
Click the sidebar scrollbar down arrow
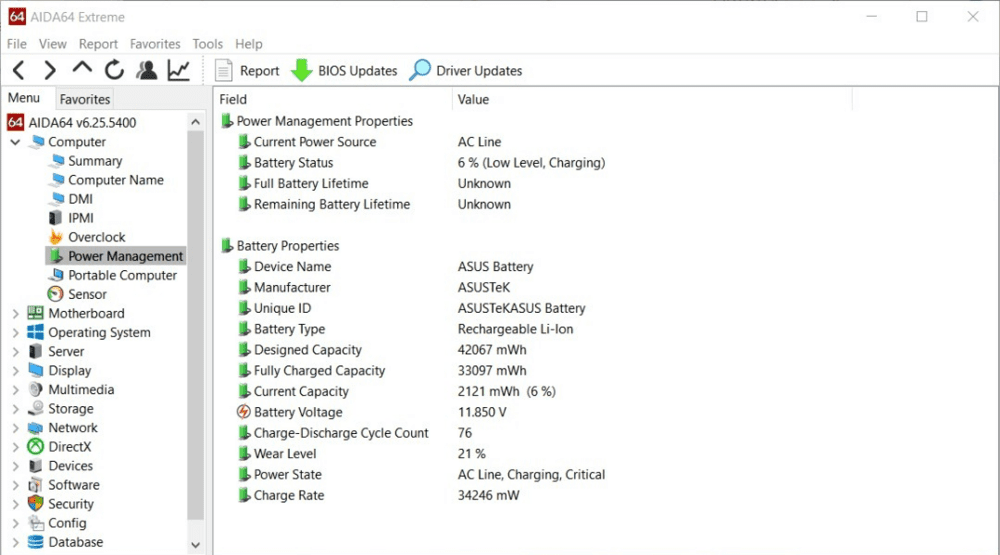[x=195, y=545]
